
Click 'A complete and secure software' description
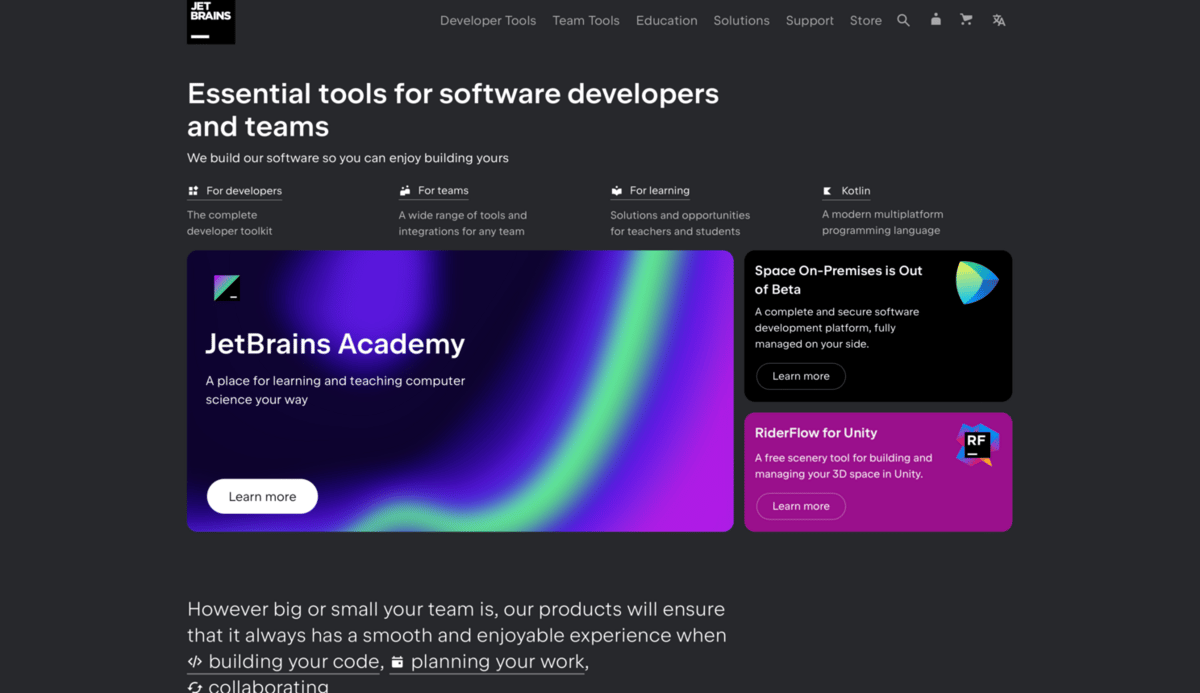pos(837,328)
